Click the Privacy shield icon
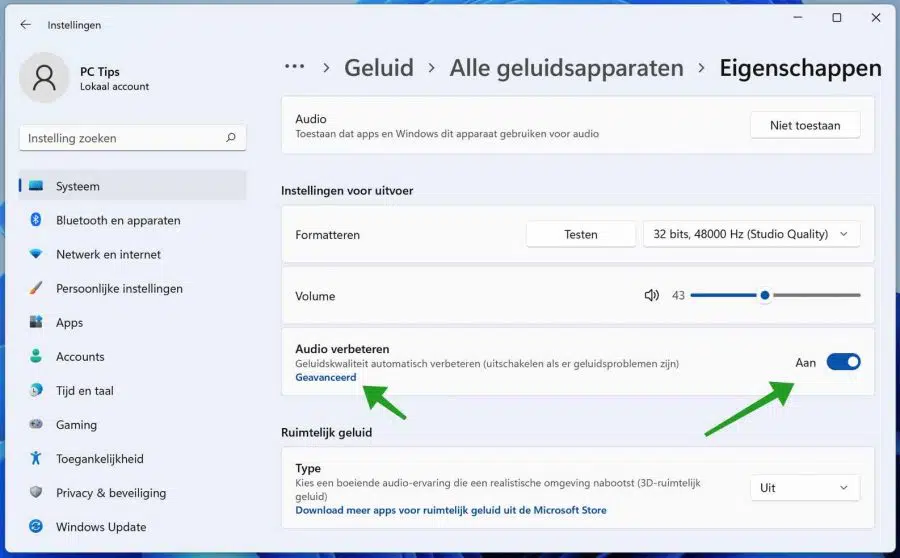Image resolution: width=900 pixels, height=558 pixels. (x=36, y=493)
